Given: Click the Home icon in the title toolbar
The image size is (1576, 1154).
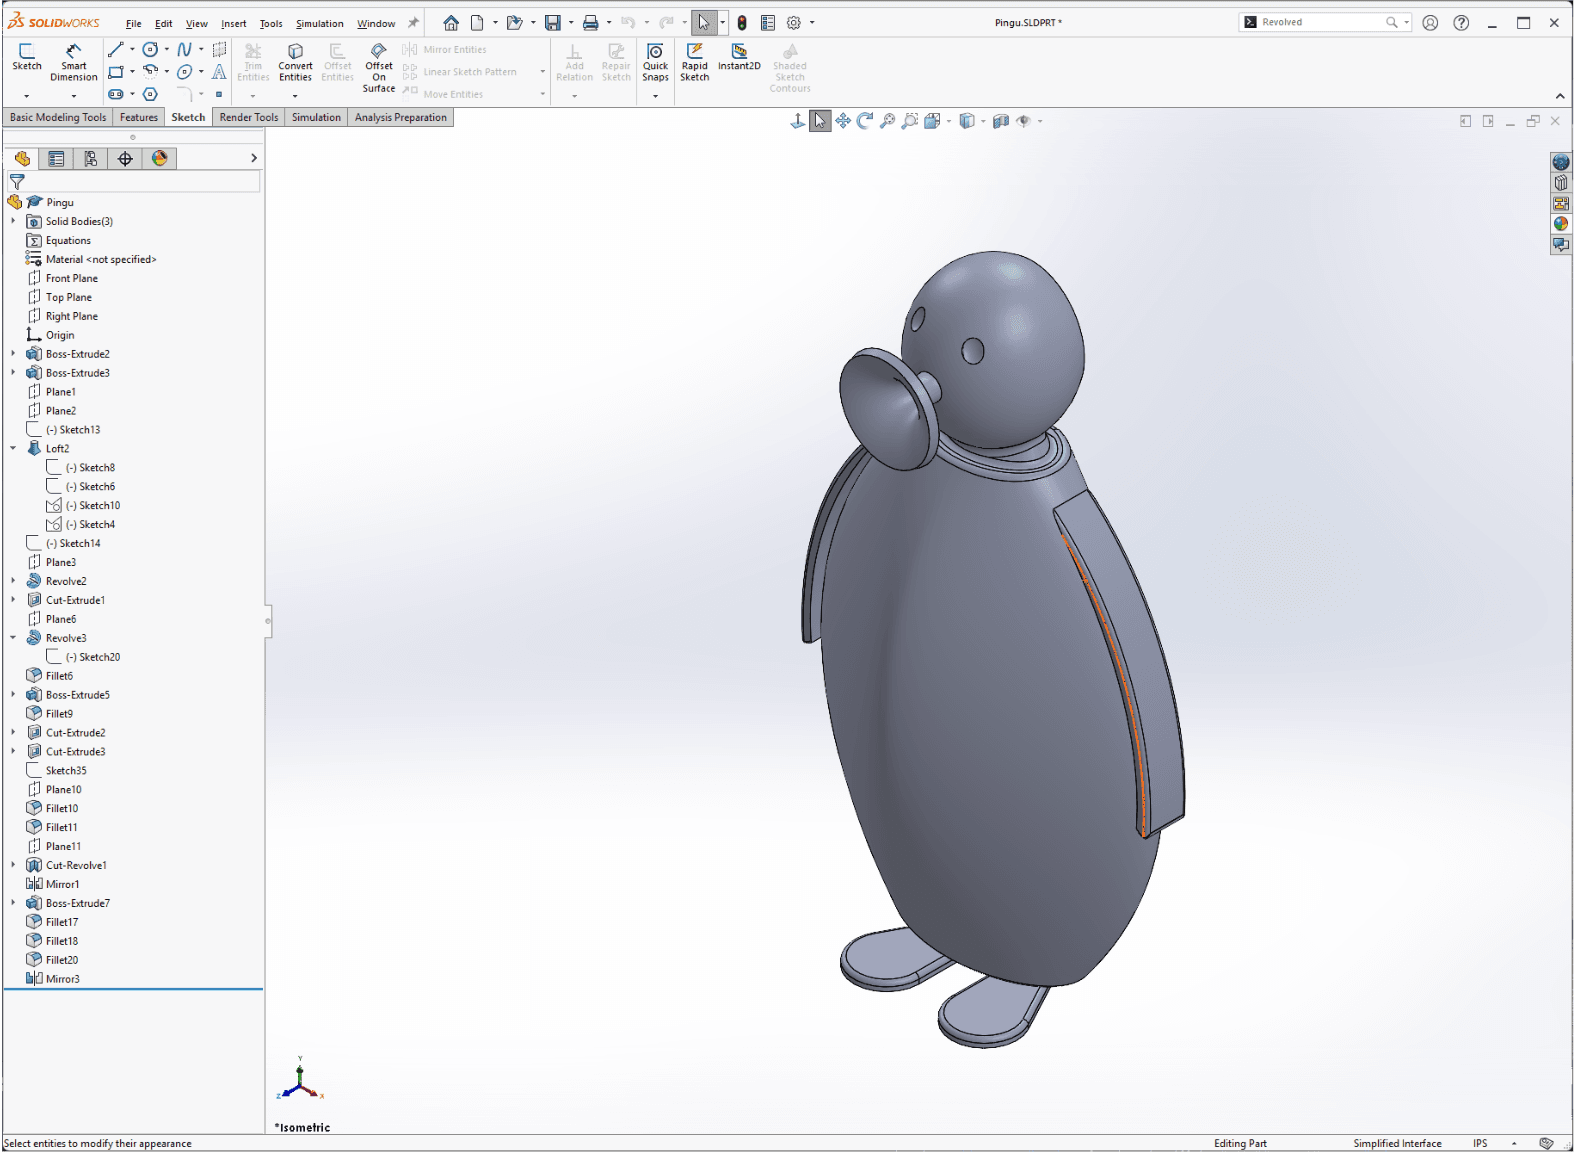Looking at the screenshot, I should (x=451, y=23).
